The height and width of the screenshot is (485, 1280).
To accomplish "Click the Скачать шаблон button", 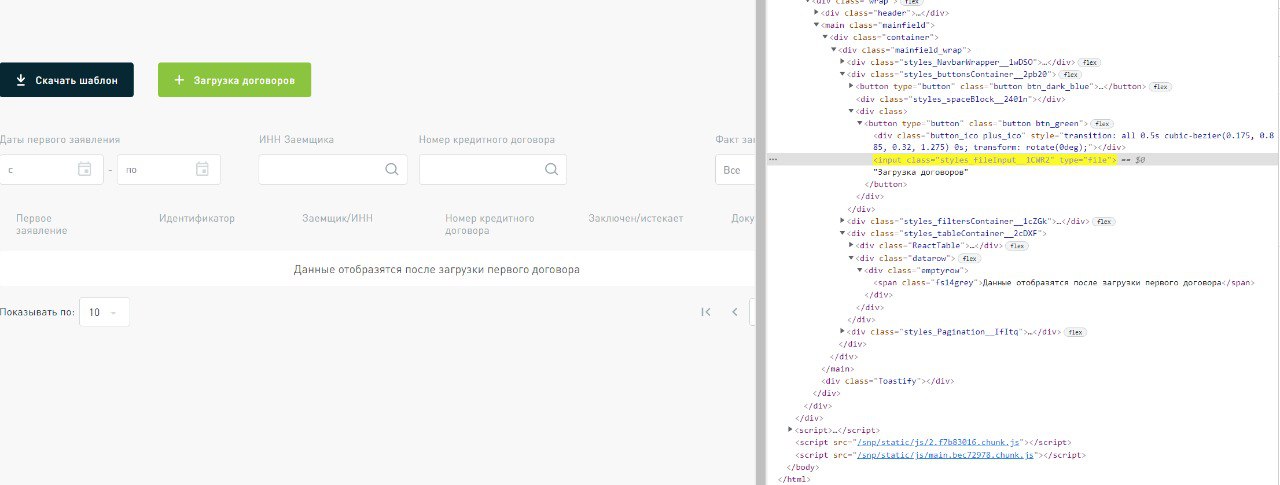I will [x=66, y=80].
